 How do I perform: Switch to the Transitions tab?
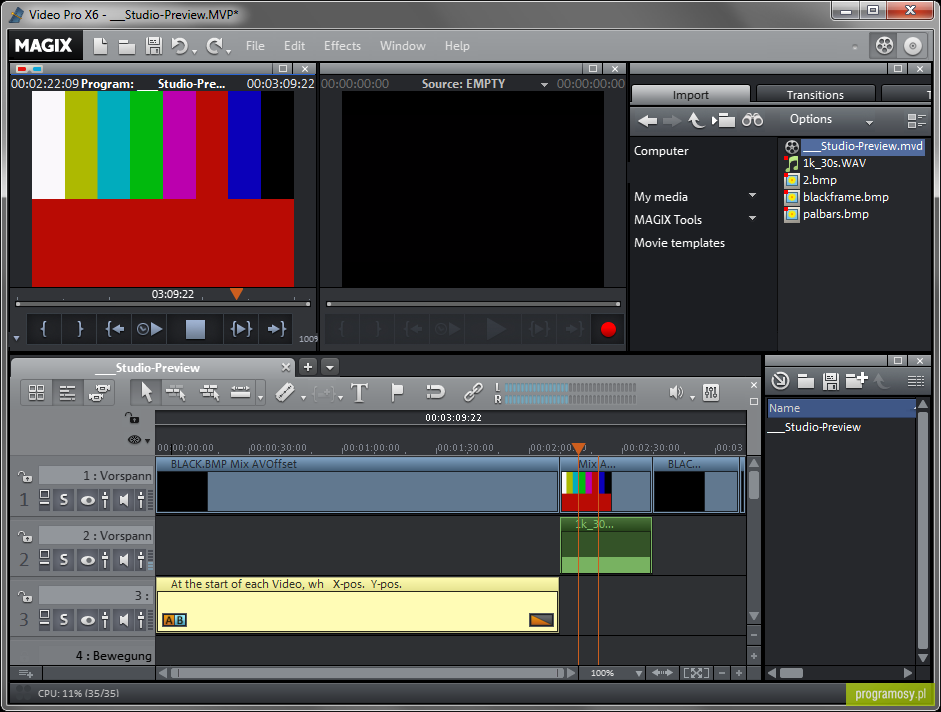815,94
